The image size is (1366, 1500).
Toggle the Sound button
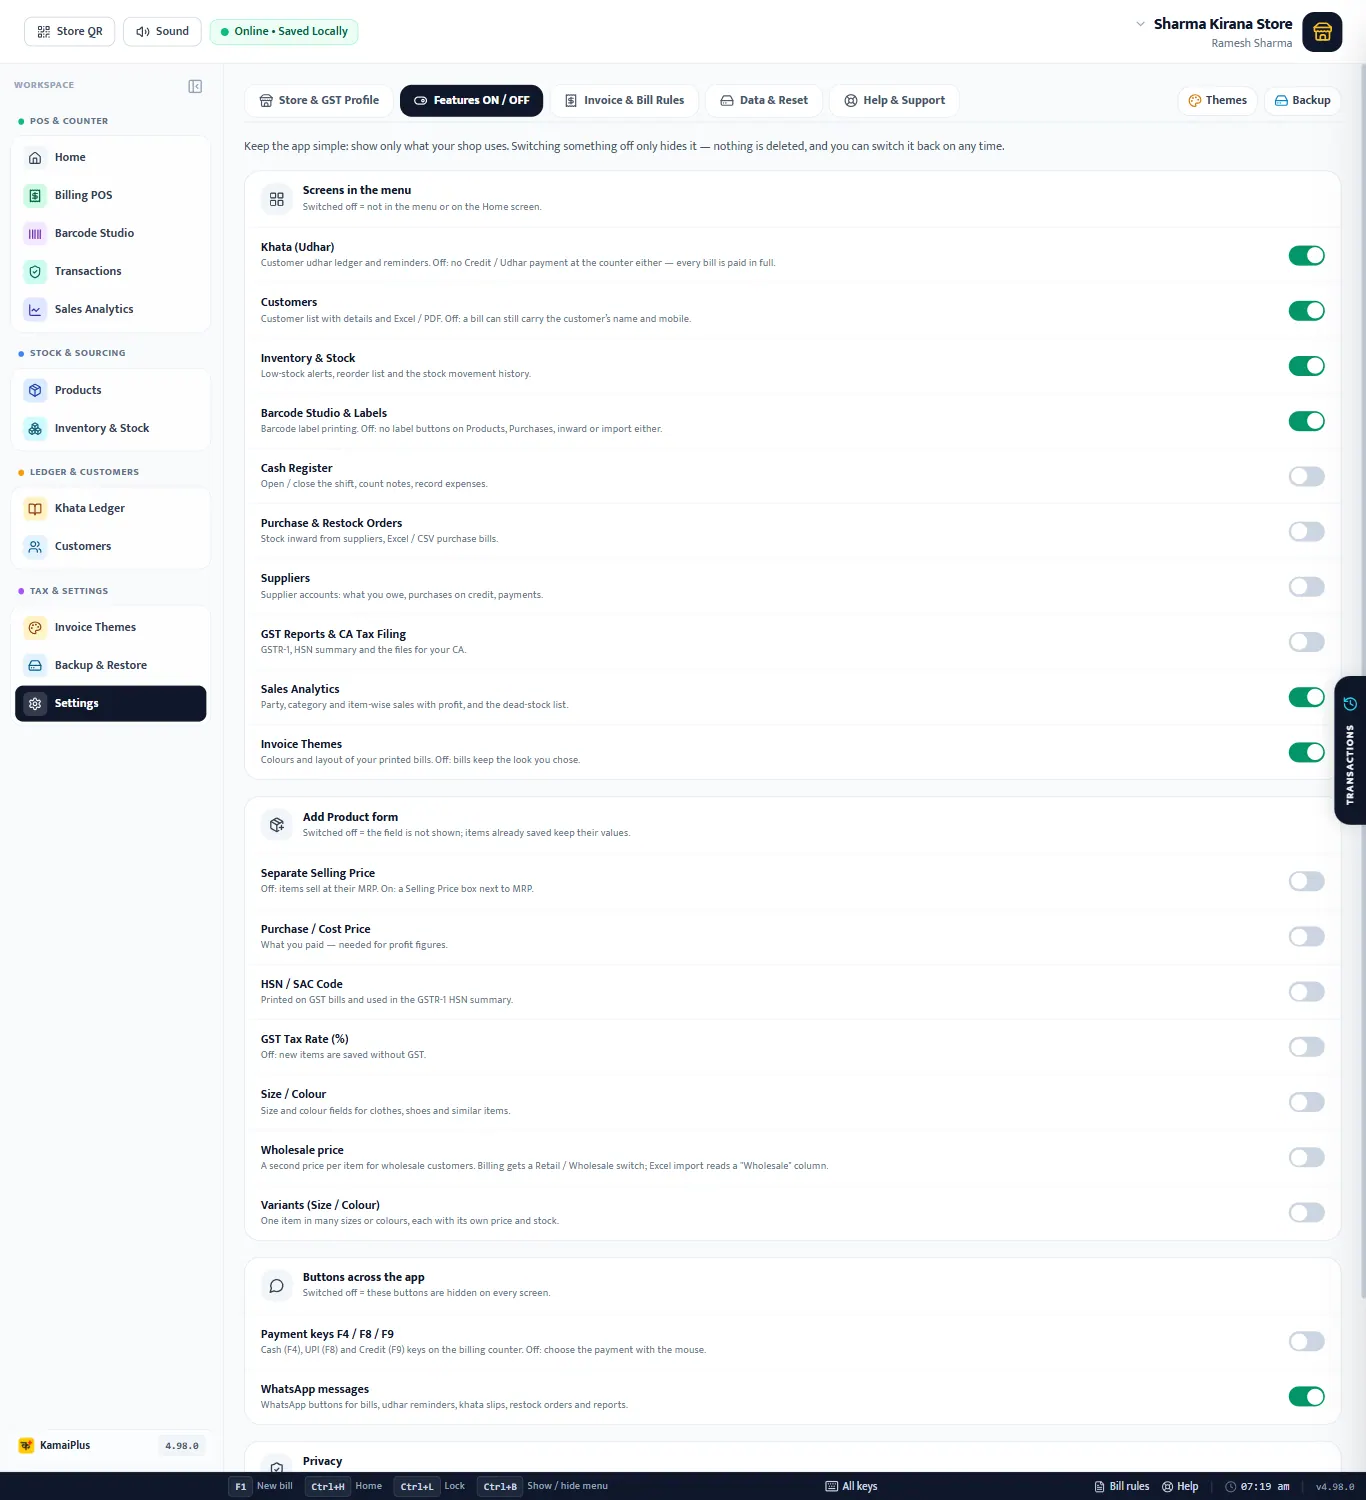coord(162,31)
